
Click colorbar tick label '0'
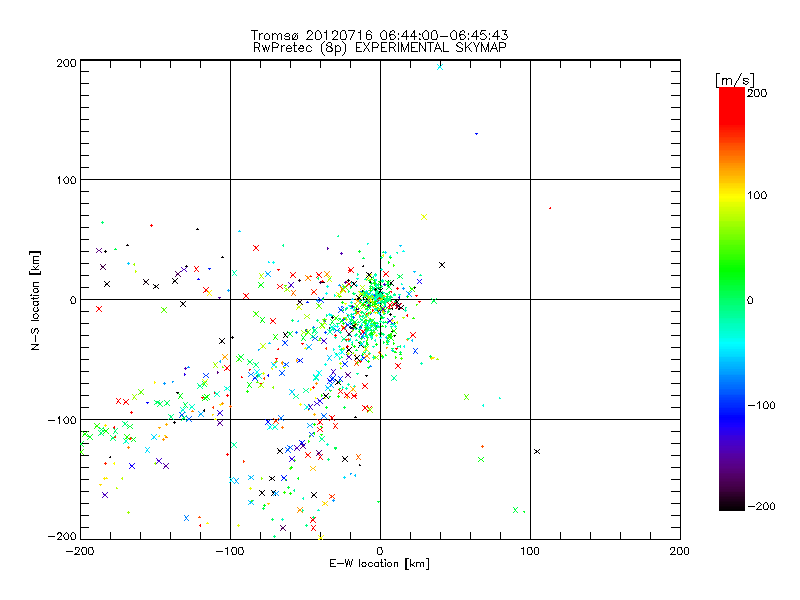click(x=750, y=300)
